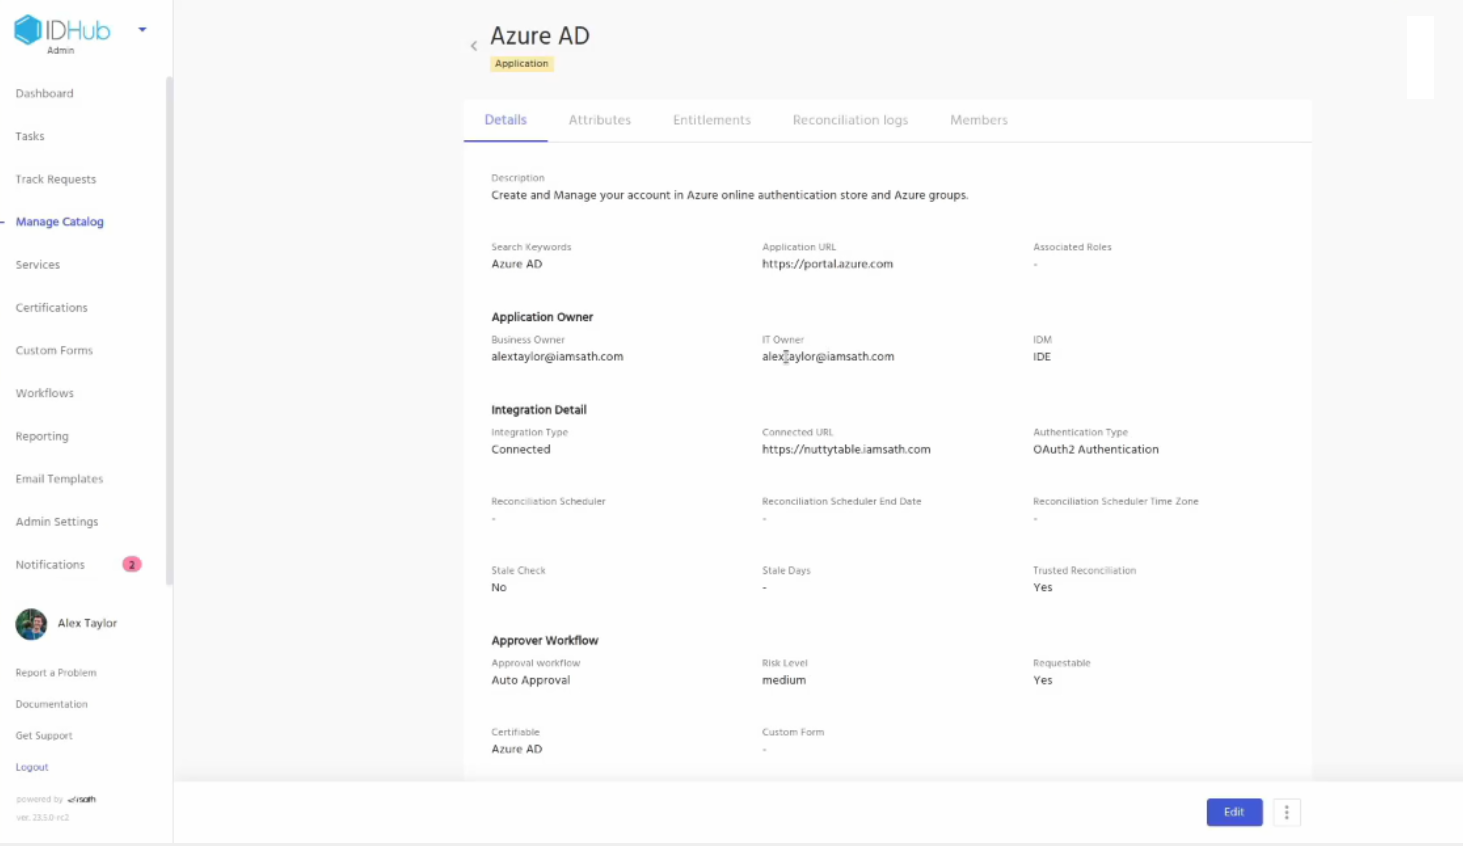Viewport: 1463px width, 846px height.
Task: View the Reconciliation logs tab
Action: point(850,120)
